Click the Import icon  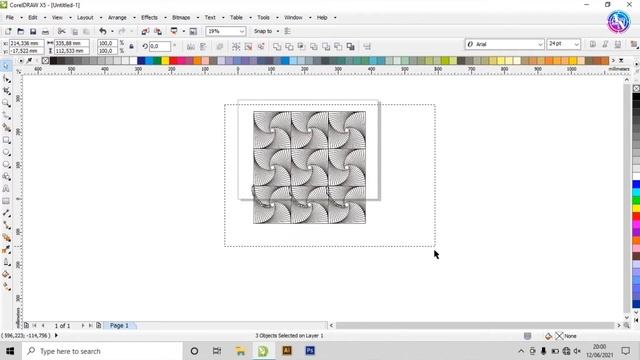tap(145, 31)
